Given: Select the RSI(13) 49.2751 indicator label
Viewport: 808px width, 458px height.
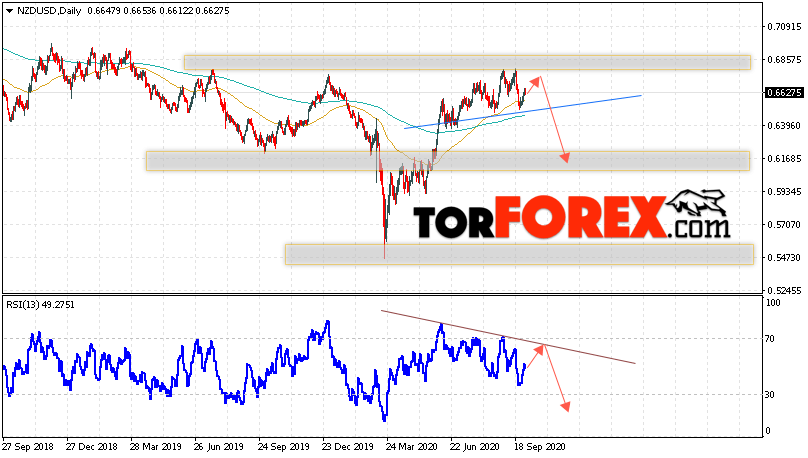Looking at the screenshot, I should 40,304.
